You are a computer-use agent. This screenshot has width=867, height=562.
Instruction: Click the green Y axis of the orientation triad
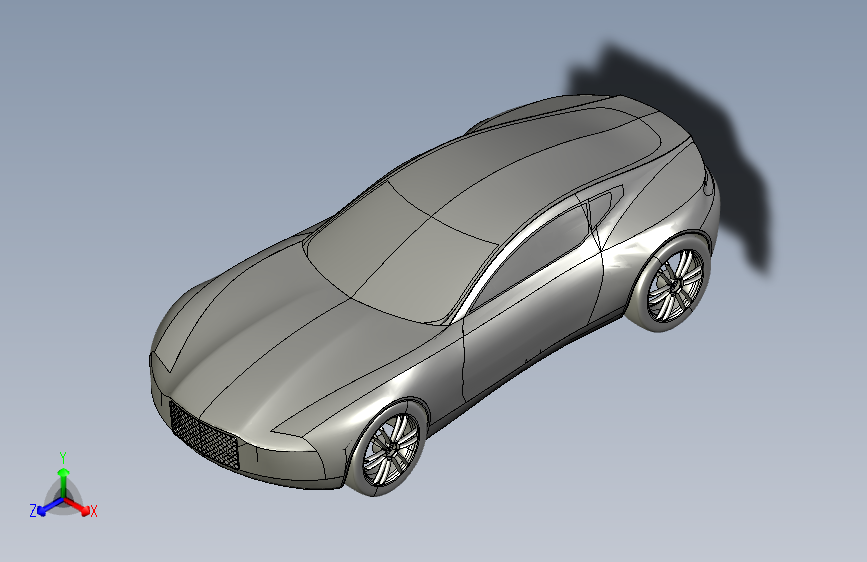pyautogui.click(x=64, y=482)
